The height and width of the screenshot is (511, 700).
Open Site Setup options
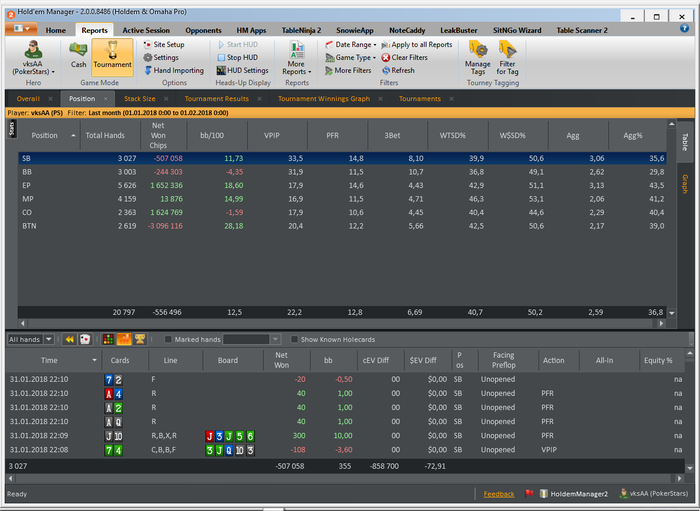click(164, 45)
